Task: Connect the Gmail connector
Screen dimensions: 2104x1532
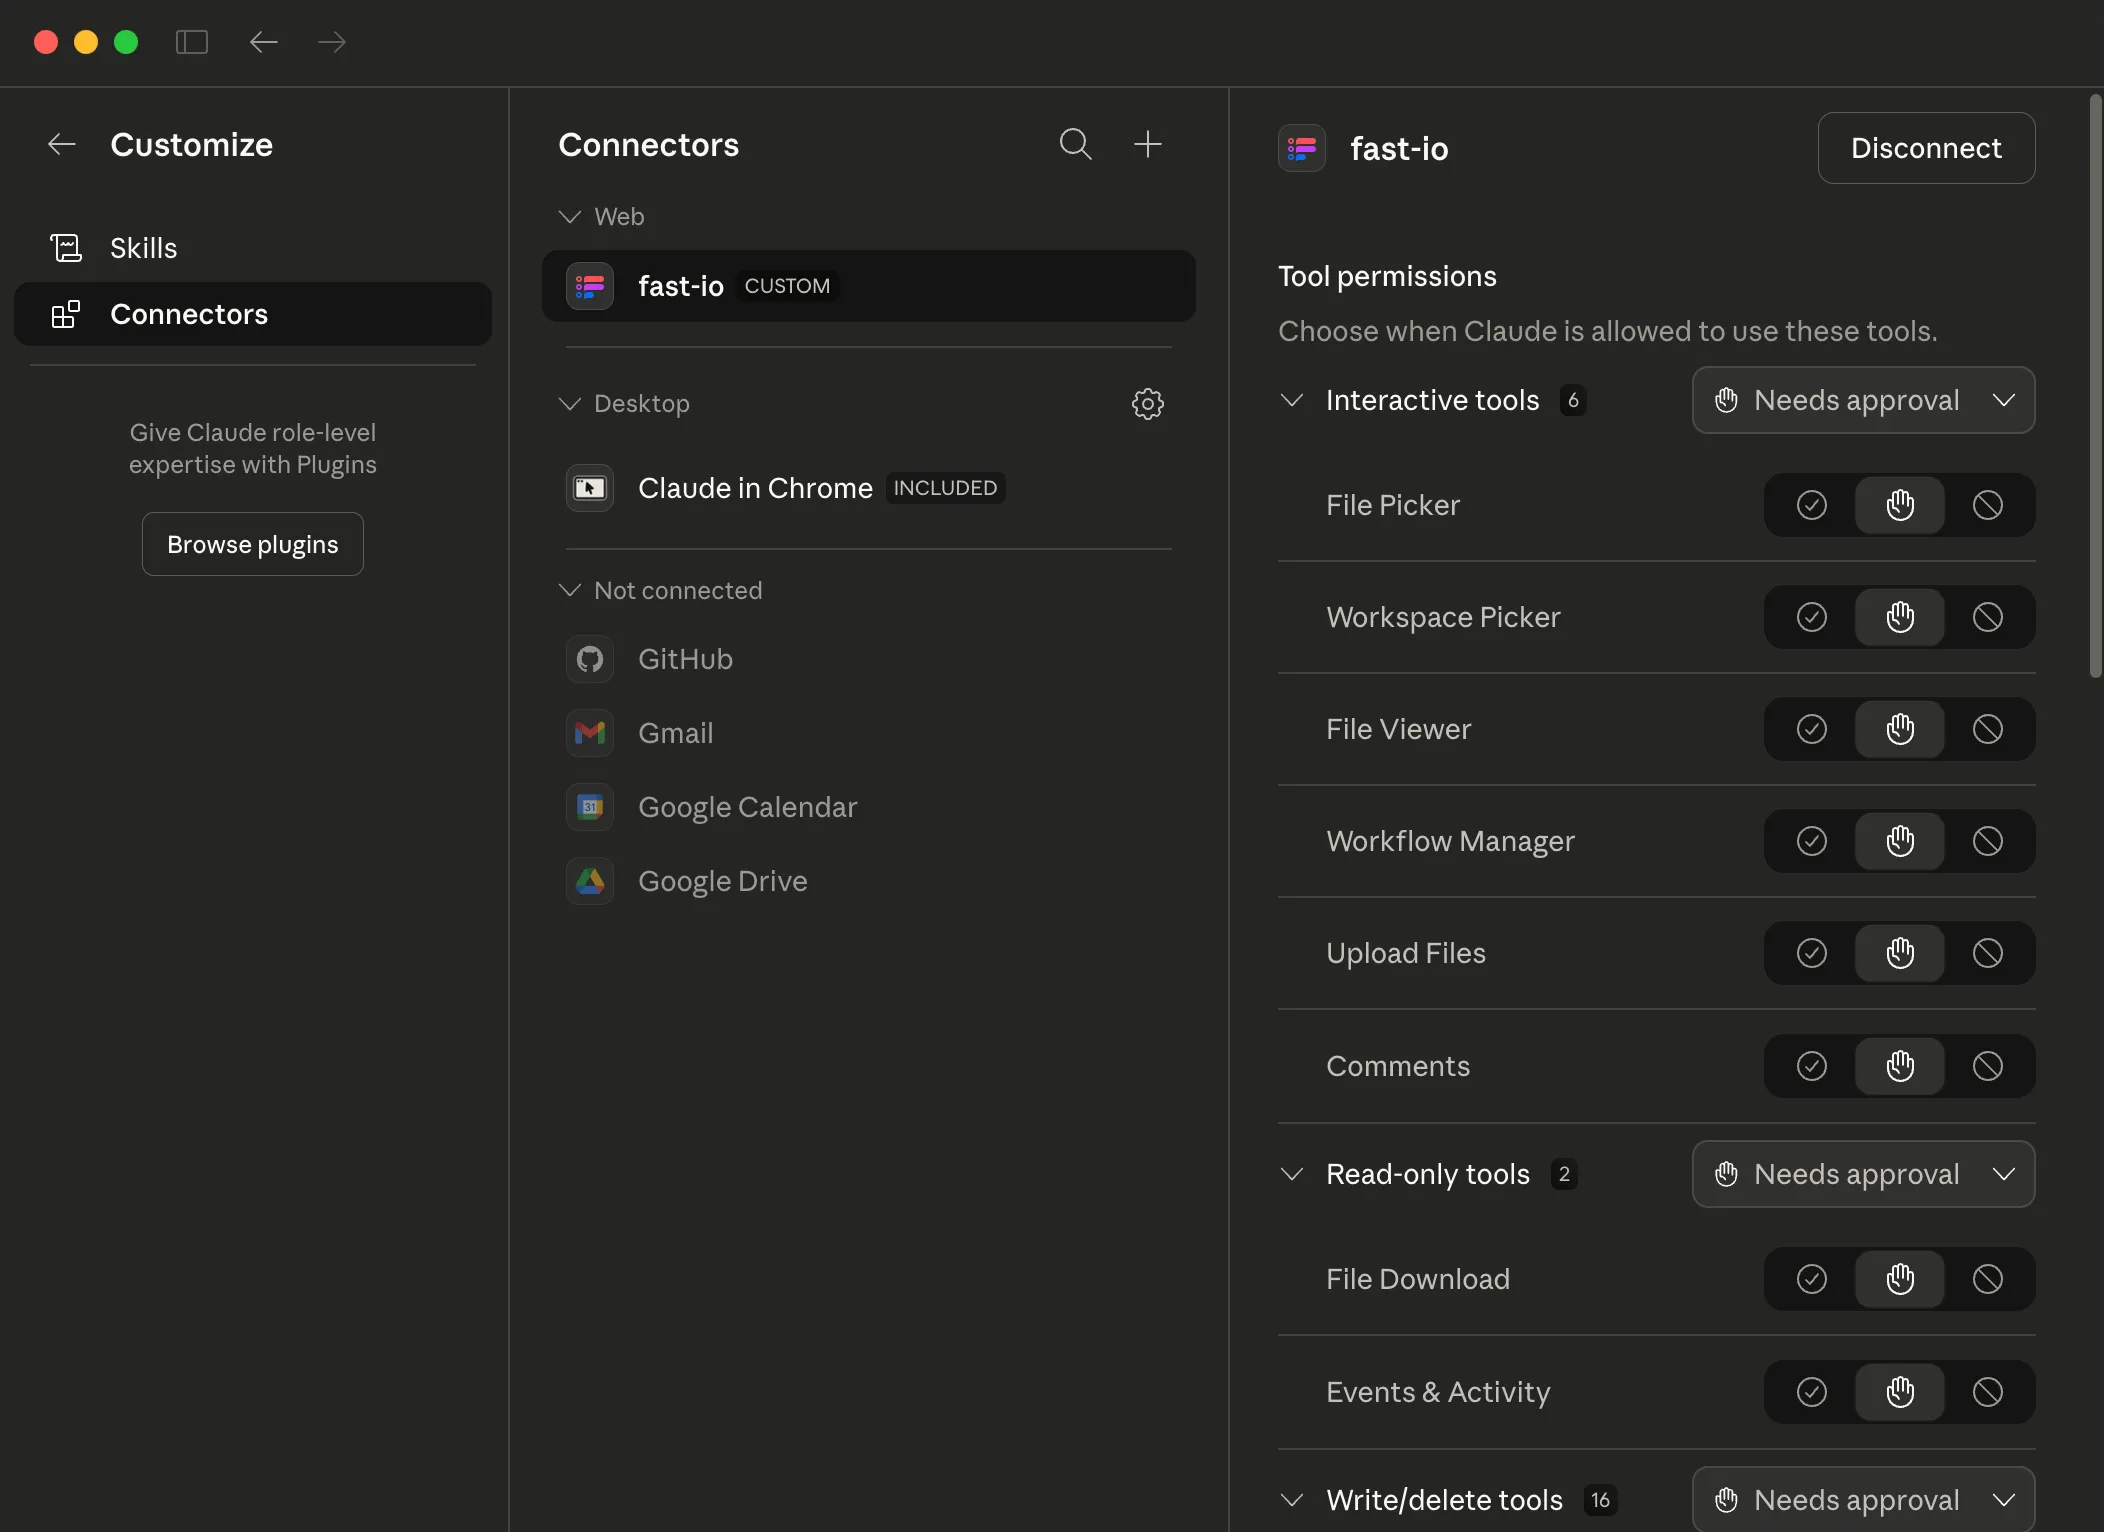Action: point(676,733)
